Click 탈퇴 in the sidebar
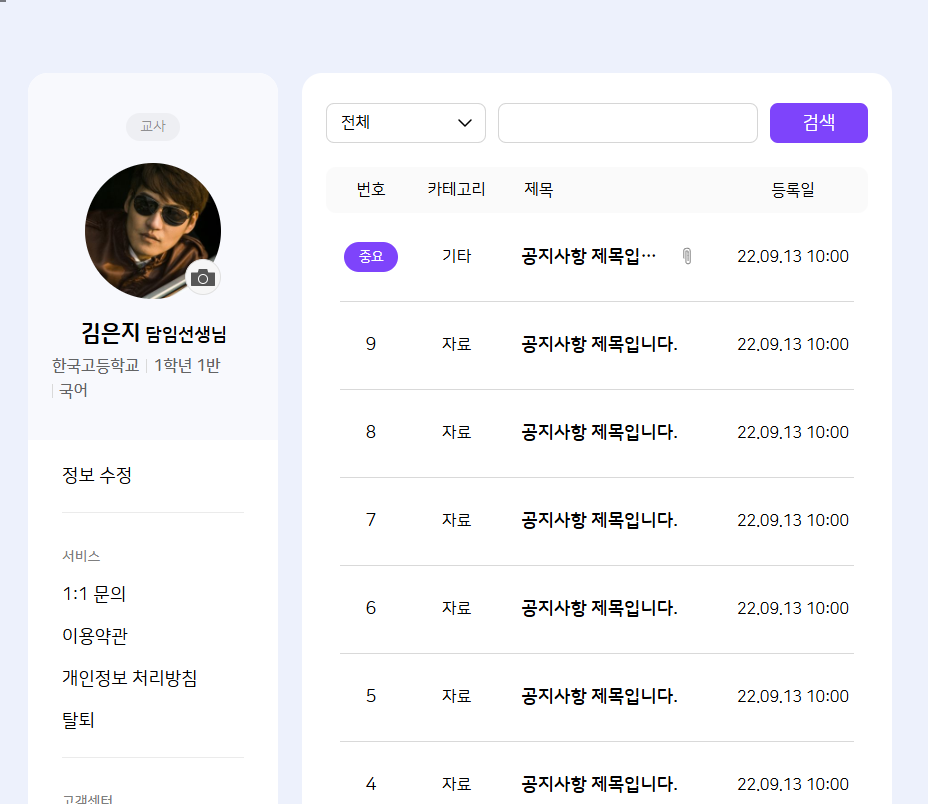Viewport: 928px width, 804px height. [78, 720]
